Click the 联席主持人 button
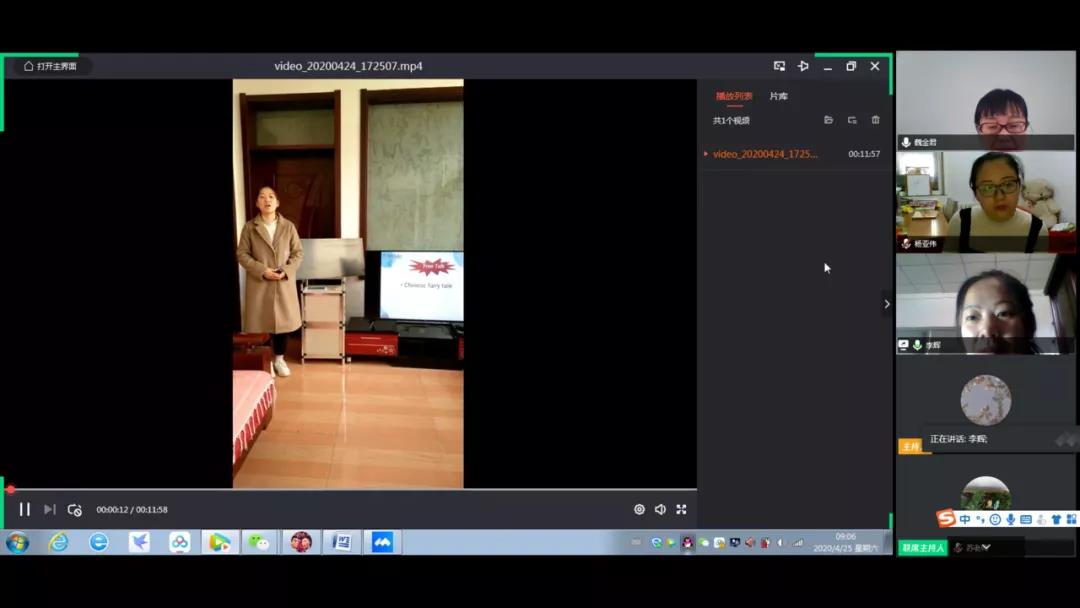1080x608 pixels. (922, 548)
